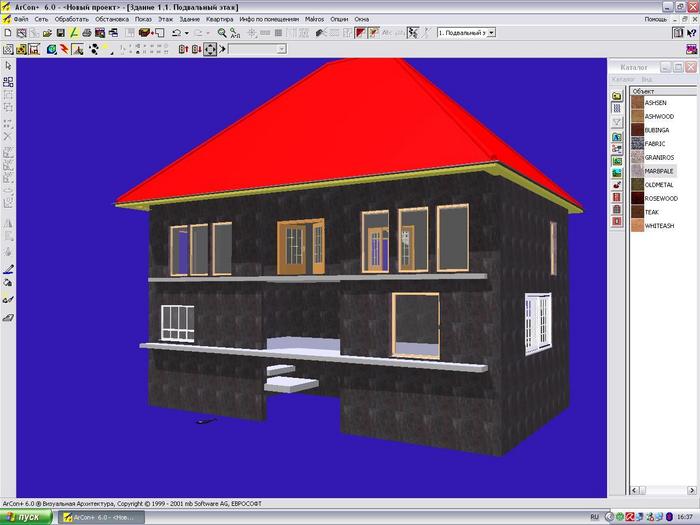Click the move-all-directions arrows icon
700x525 pixels.
pos(210,48)
